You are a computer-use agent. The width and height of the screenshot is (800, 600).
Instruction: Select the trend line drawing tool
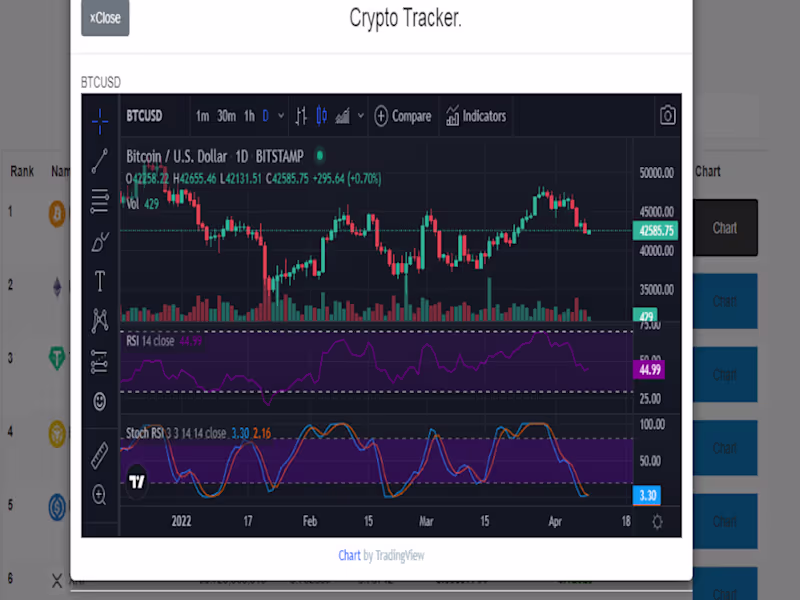(99, 162)
